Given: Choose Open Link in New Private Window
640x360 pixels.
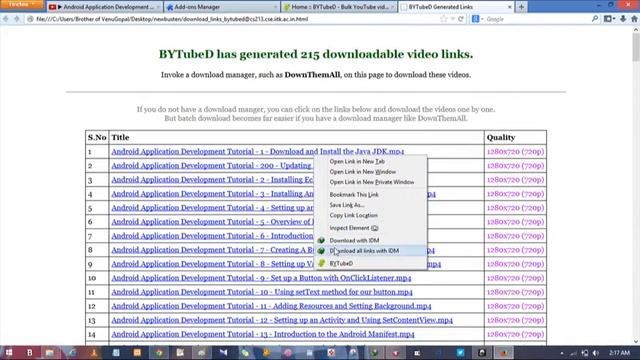Looking at the screenshot, I should [x=371, y=182].
